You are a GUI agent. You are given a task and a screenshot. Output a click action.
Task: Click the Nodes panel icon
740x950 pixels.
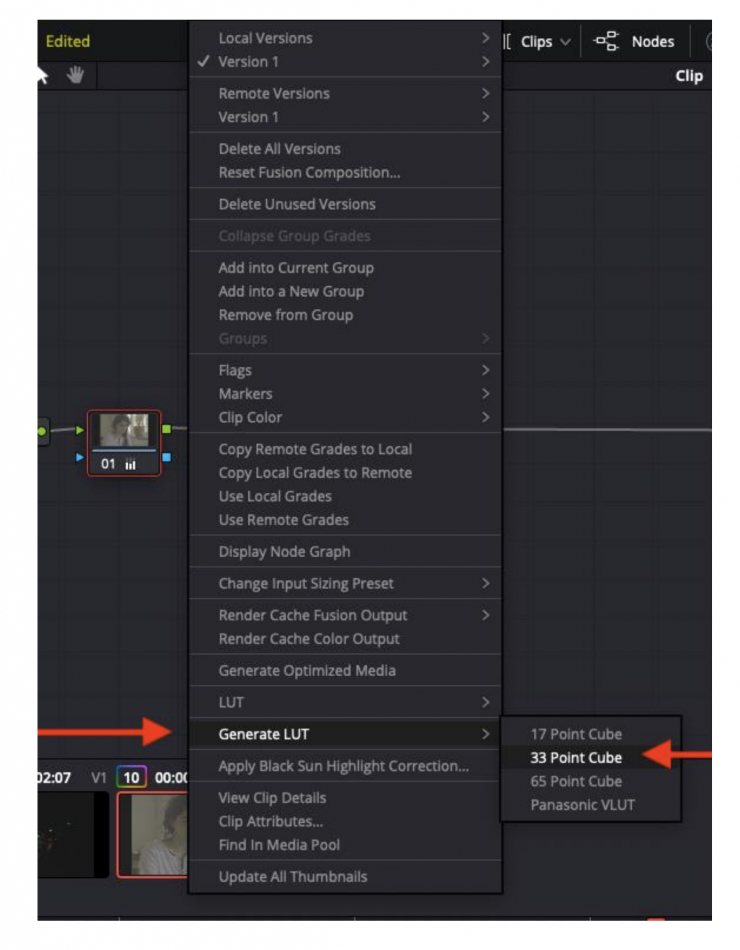605,42
